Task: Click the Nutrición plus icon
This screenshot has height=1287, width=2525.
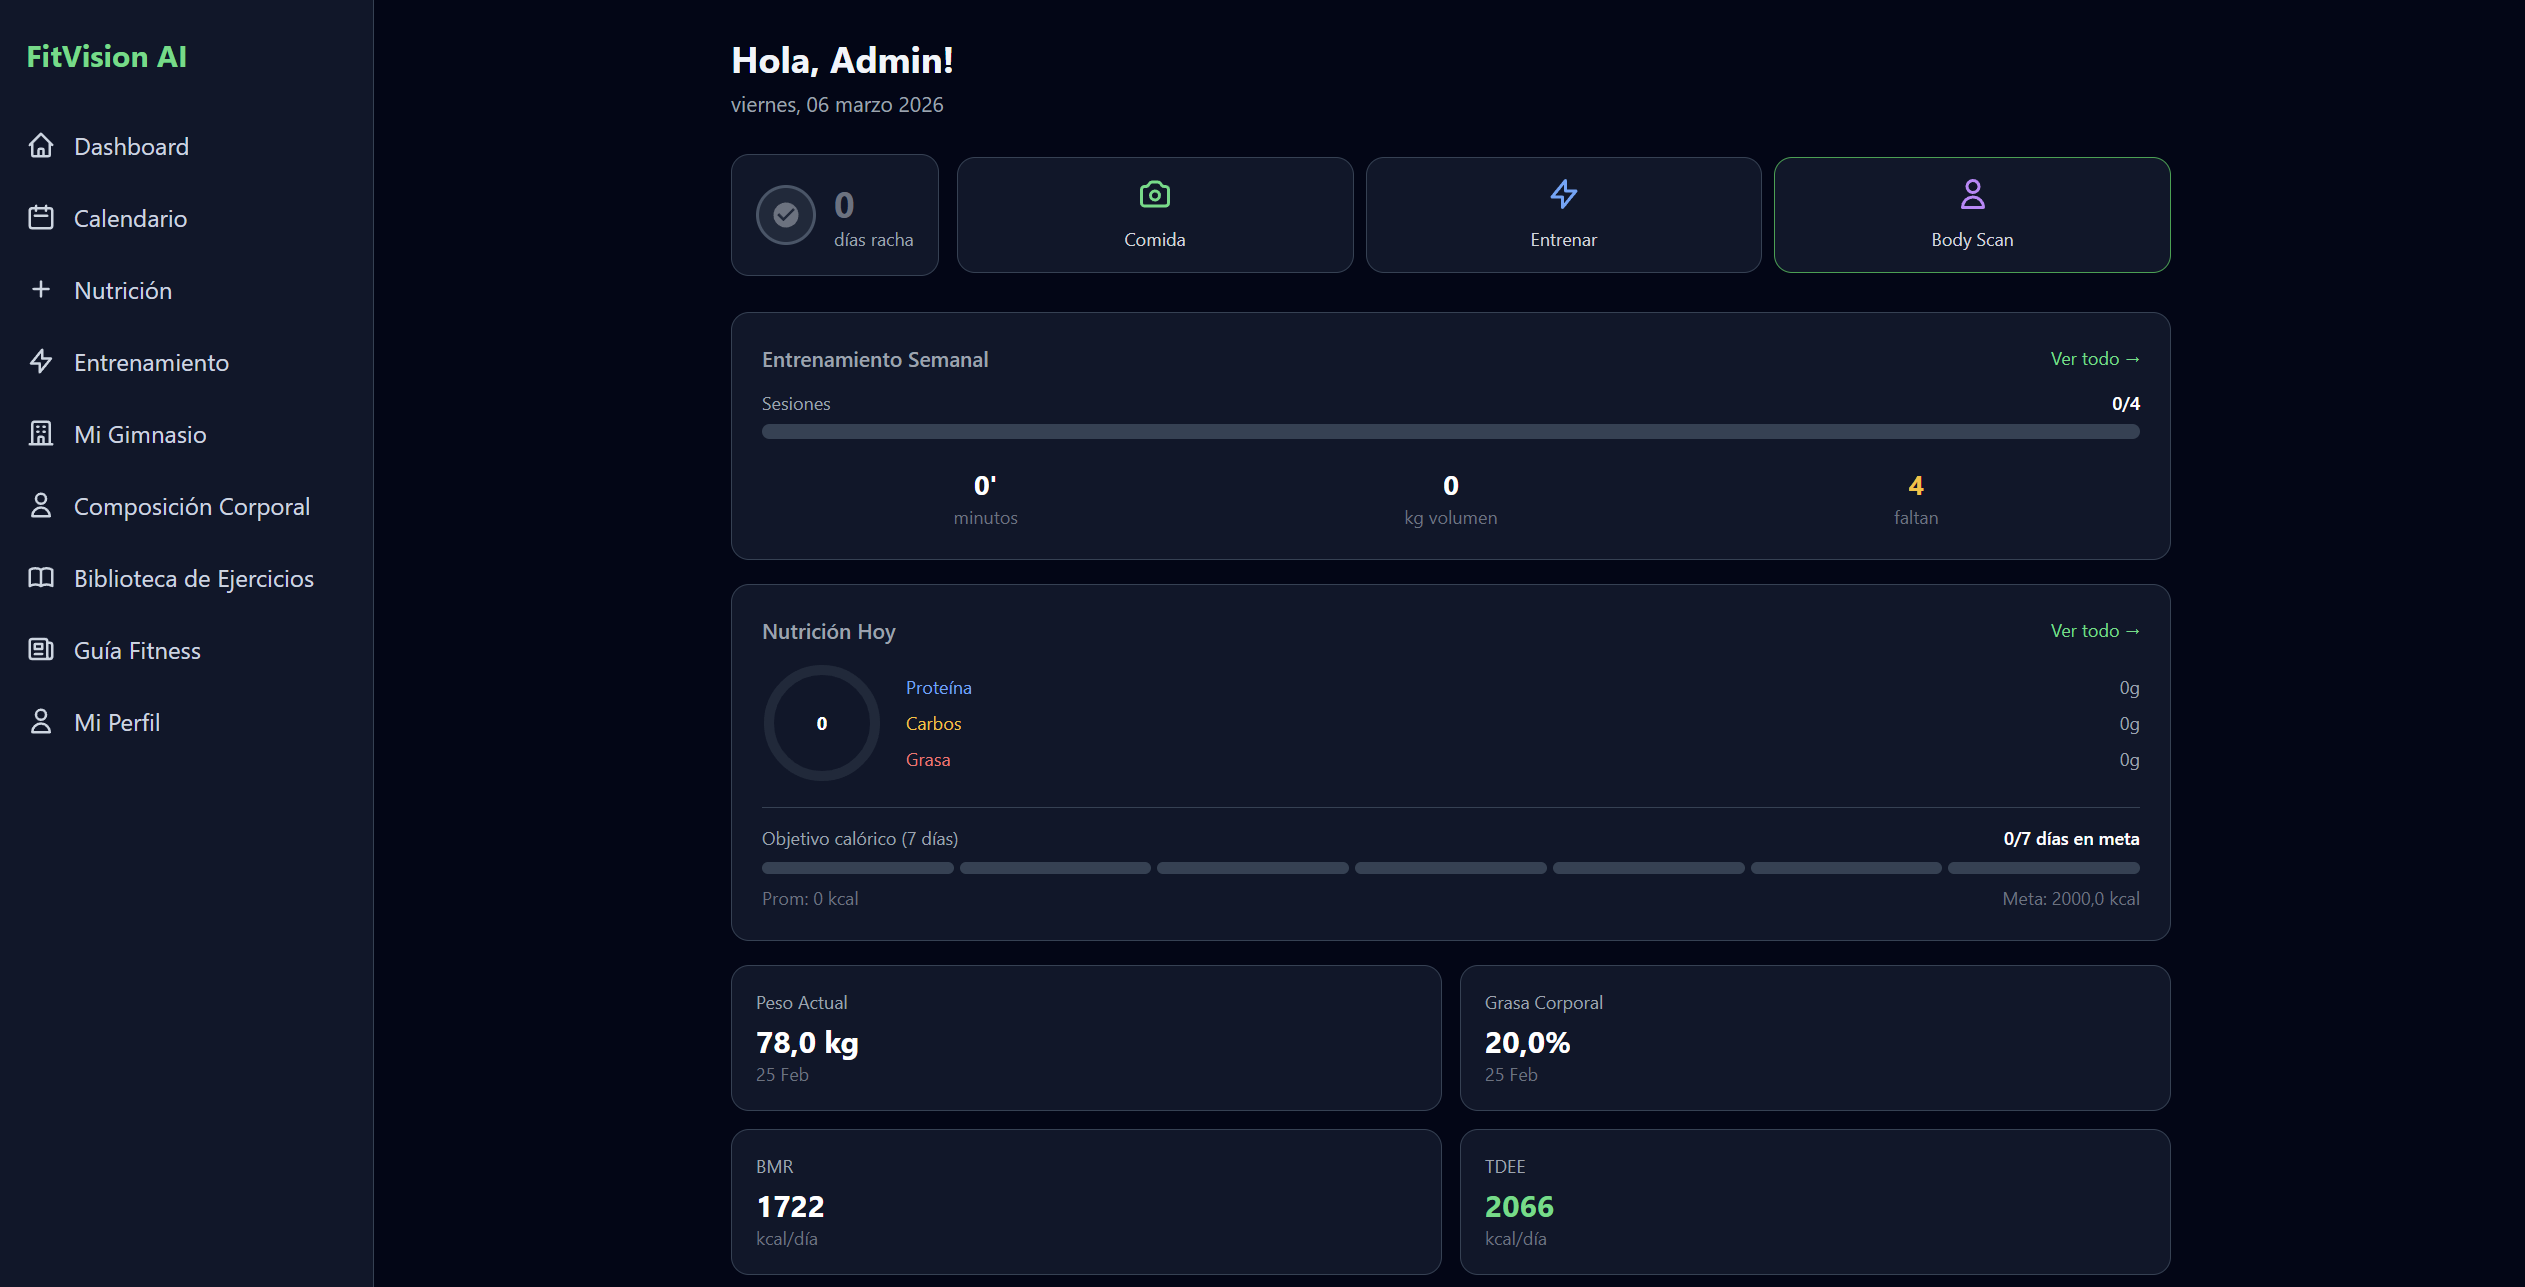Action: [41, 290]
